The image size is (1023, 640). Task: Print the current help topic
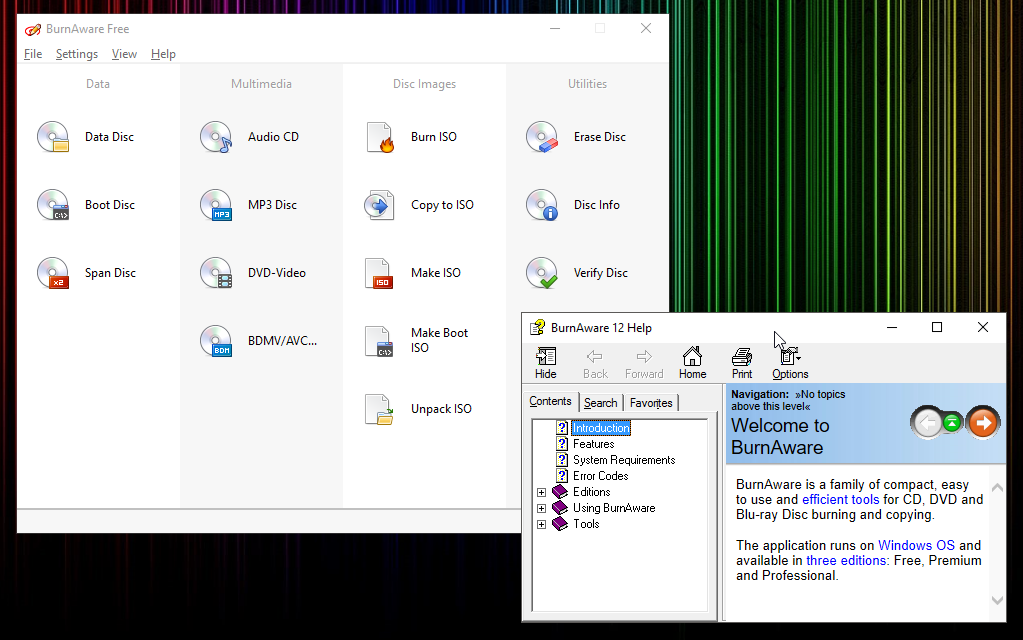tap(742, 363)
